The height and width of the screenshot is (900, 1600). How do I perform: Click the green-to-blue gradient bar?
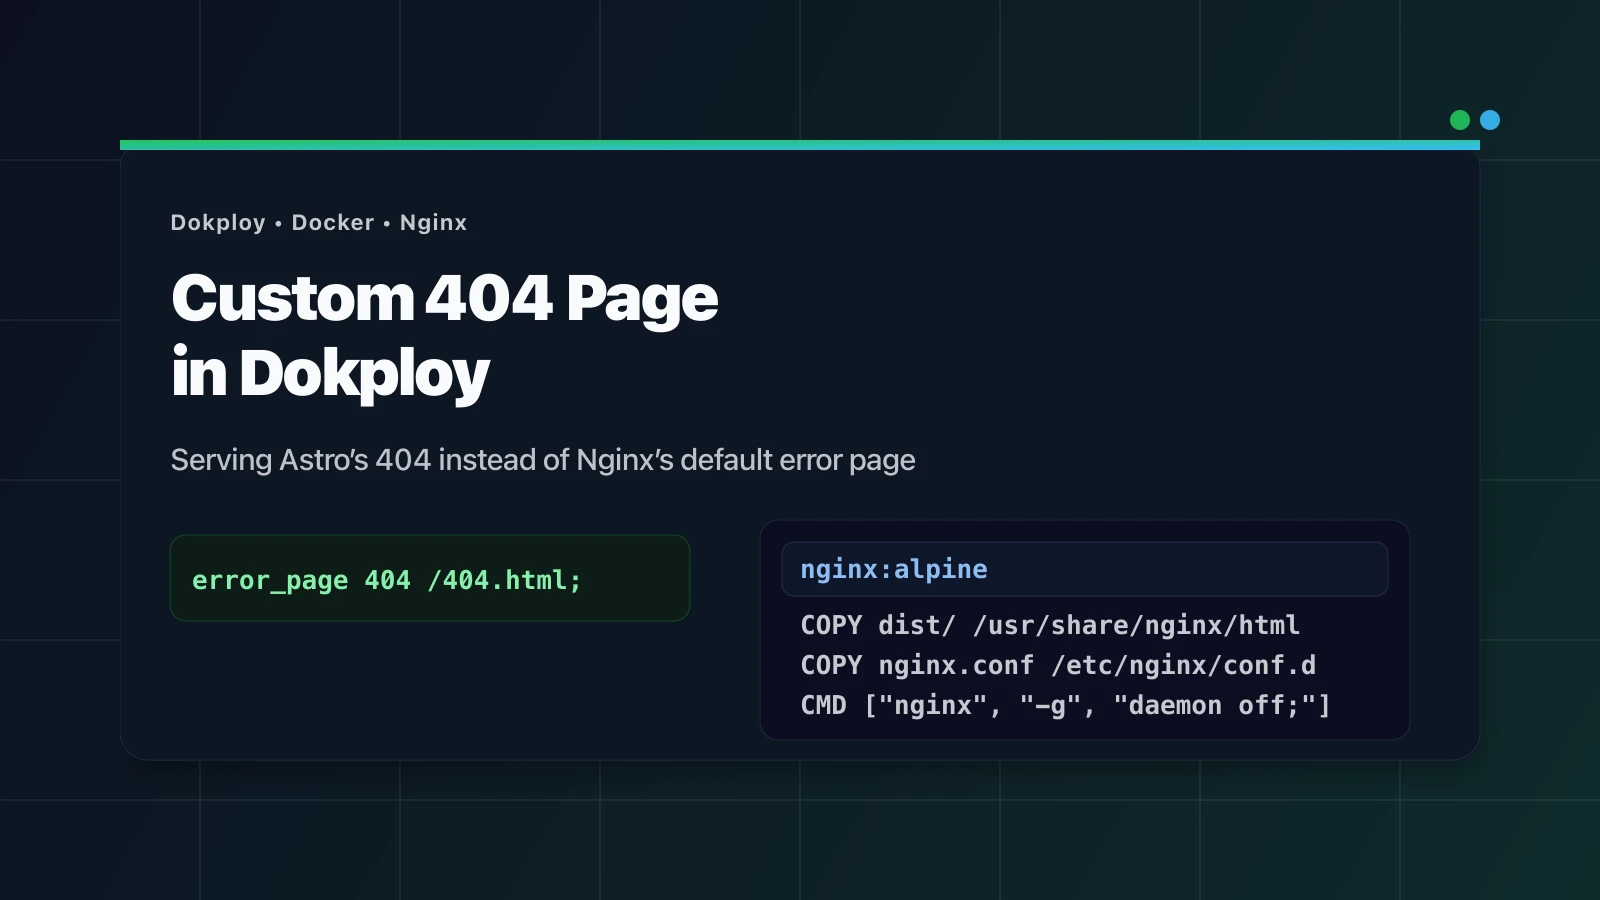800,144
